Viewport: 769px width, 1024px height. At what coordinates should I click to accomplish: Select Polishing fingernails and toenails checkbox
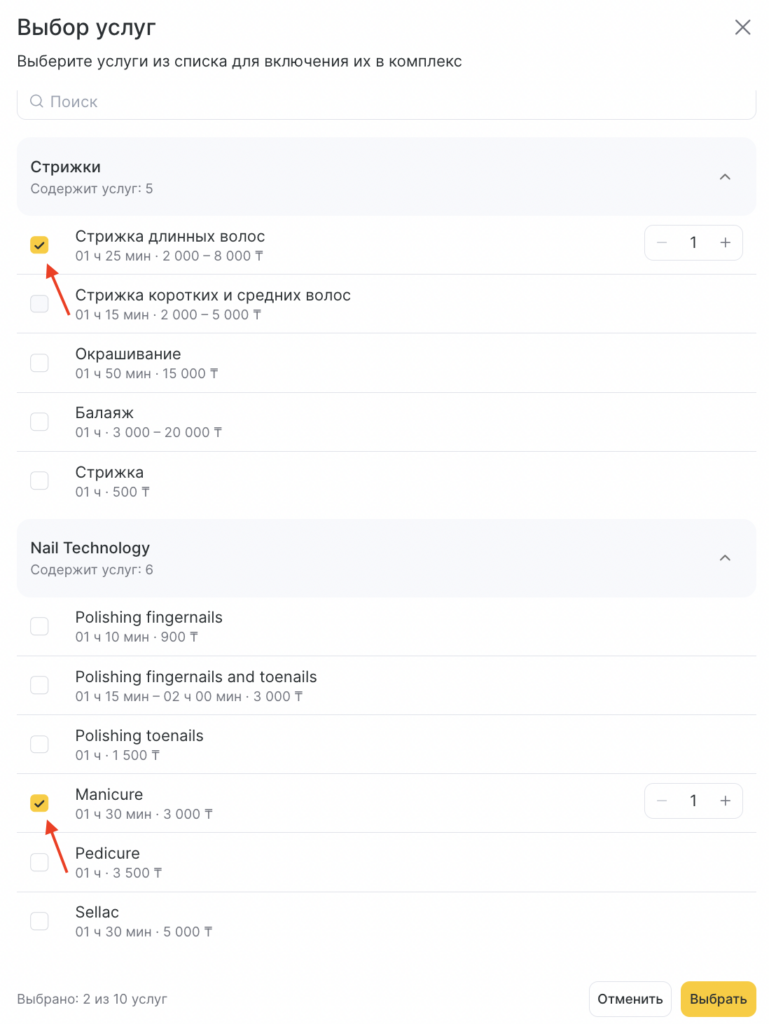39,685
